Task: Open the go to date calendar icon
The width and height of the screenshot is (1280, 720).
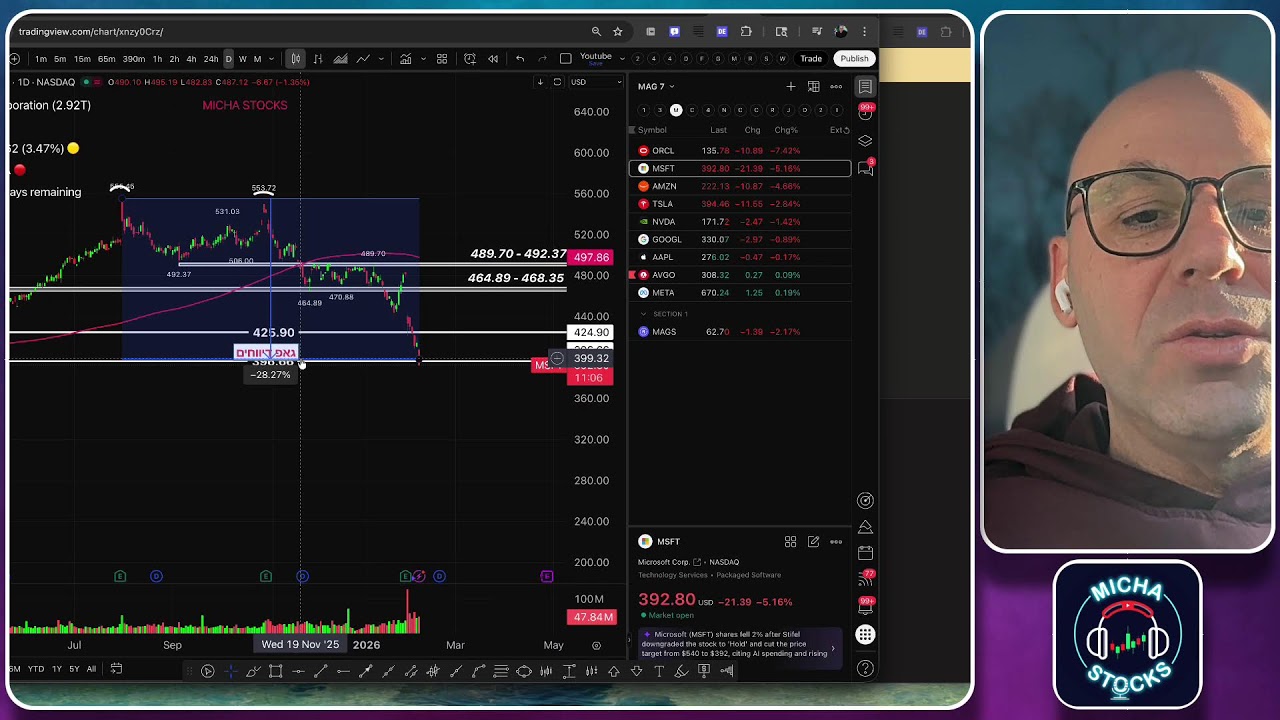Action: pyautogui.click(x=116, y=669)
